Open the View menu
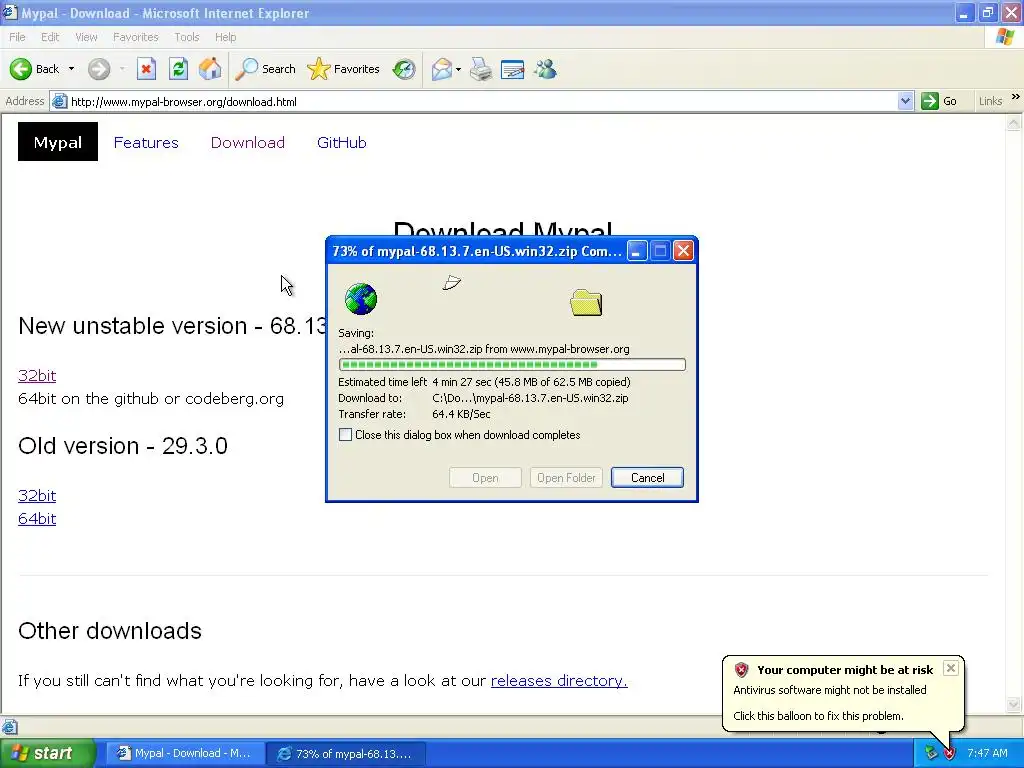 coord(86,37)
